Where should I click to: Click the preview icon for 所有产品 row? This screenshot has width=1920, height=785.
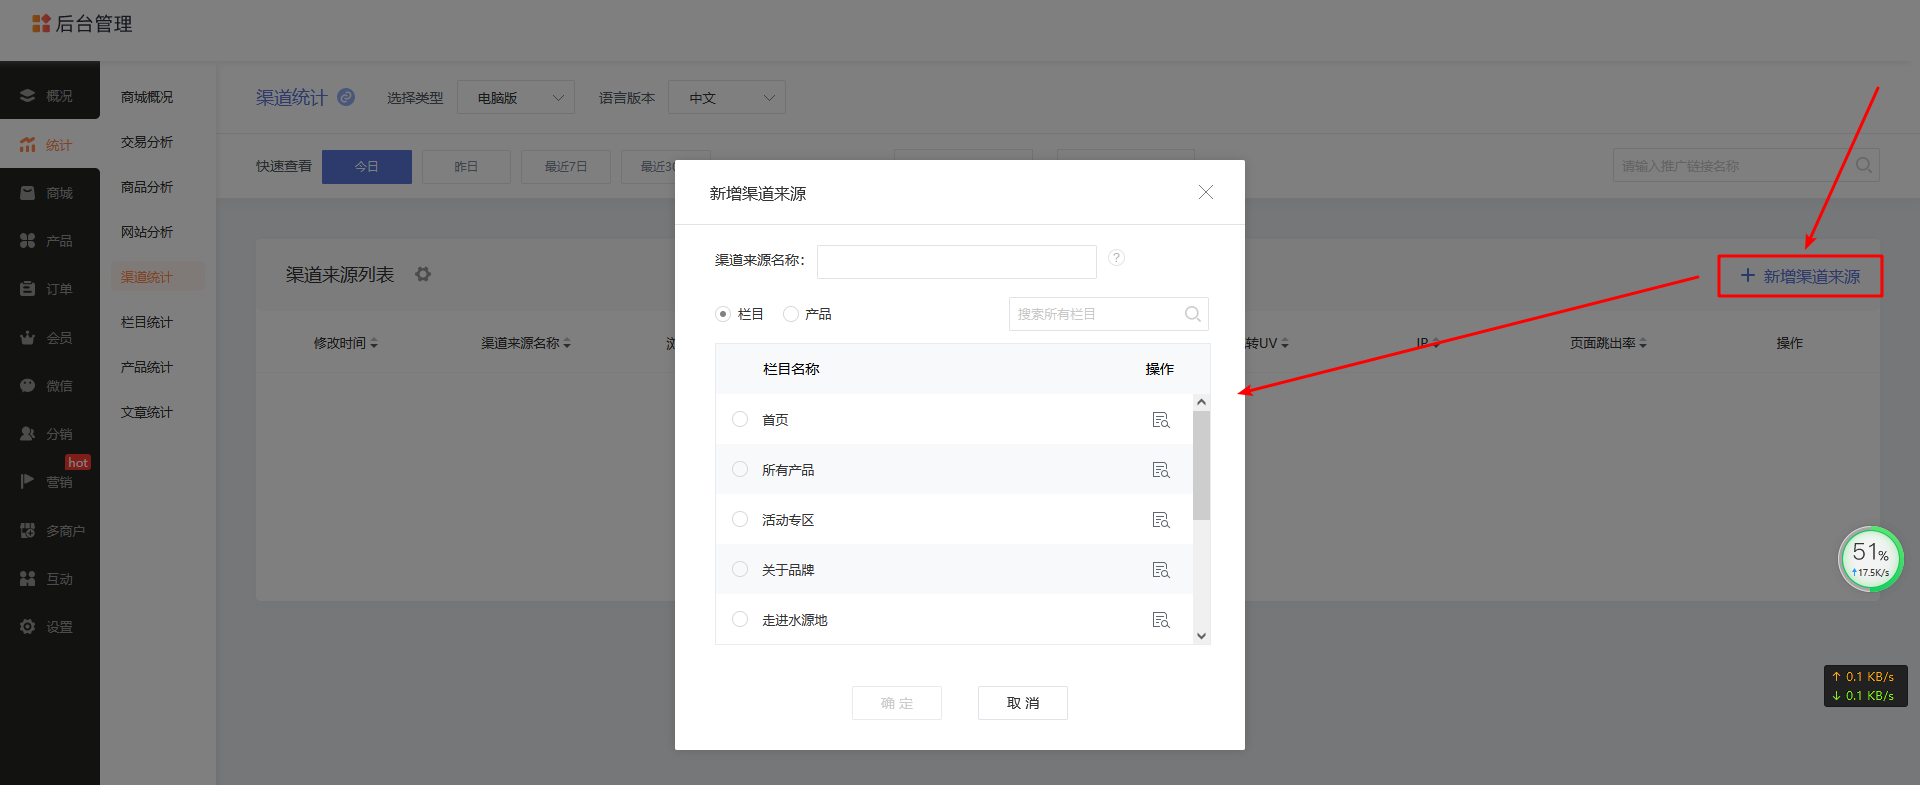(x=1160, y=470)
